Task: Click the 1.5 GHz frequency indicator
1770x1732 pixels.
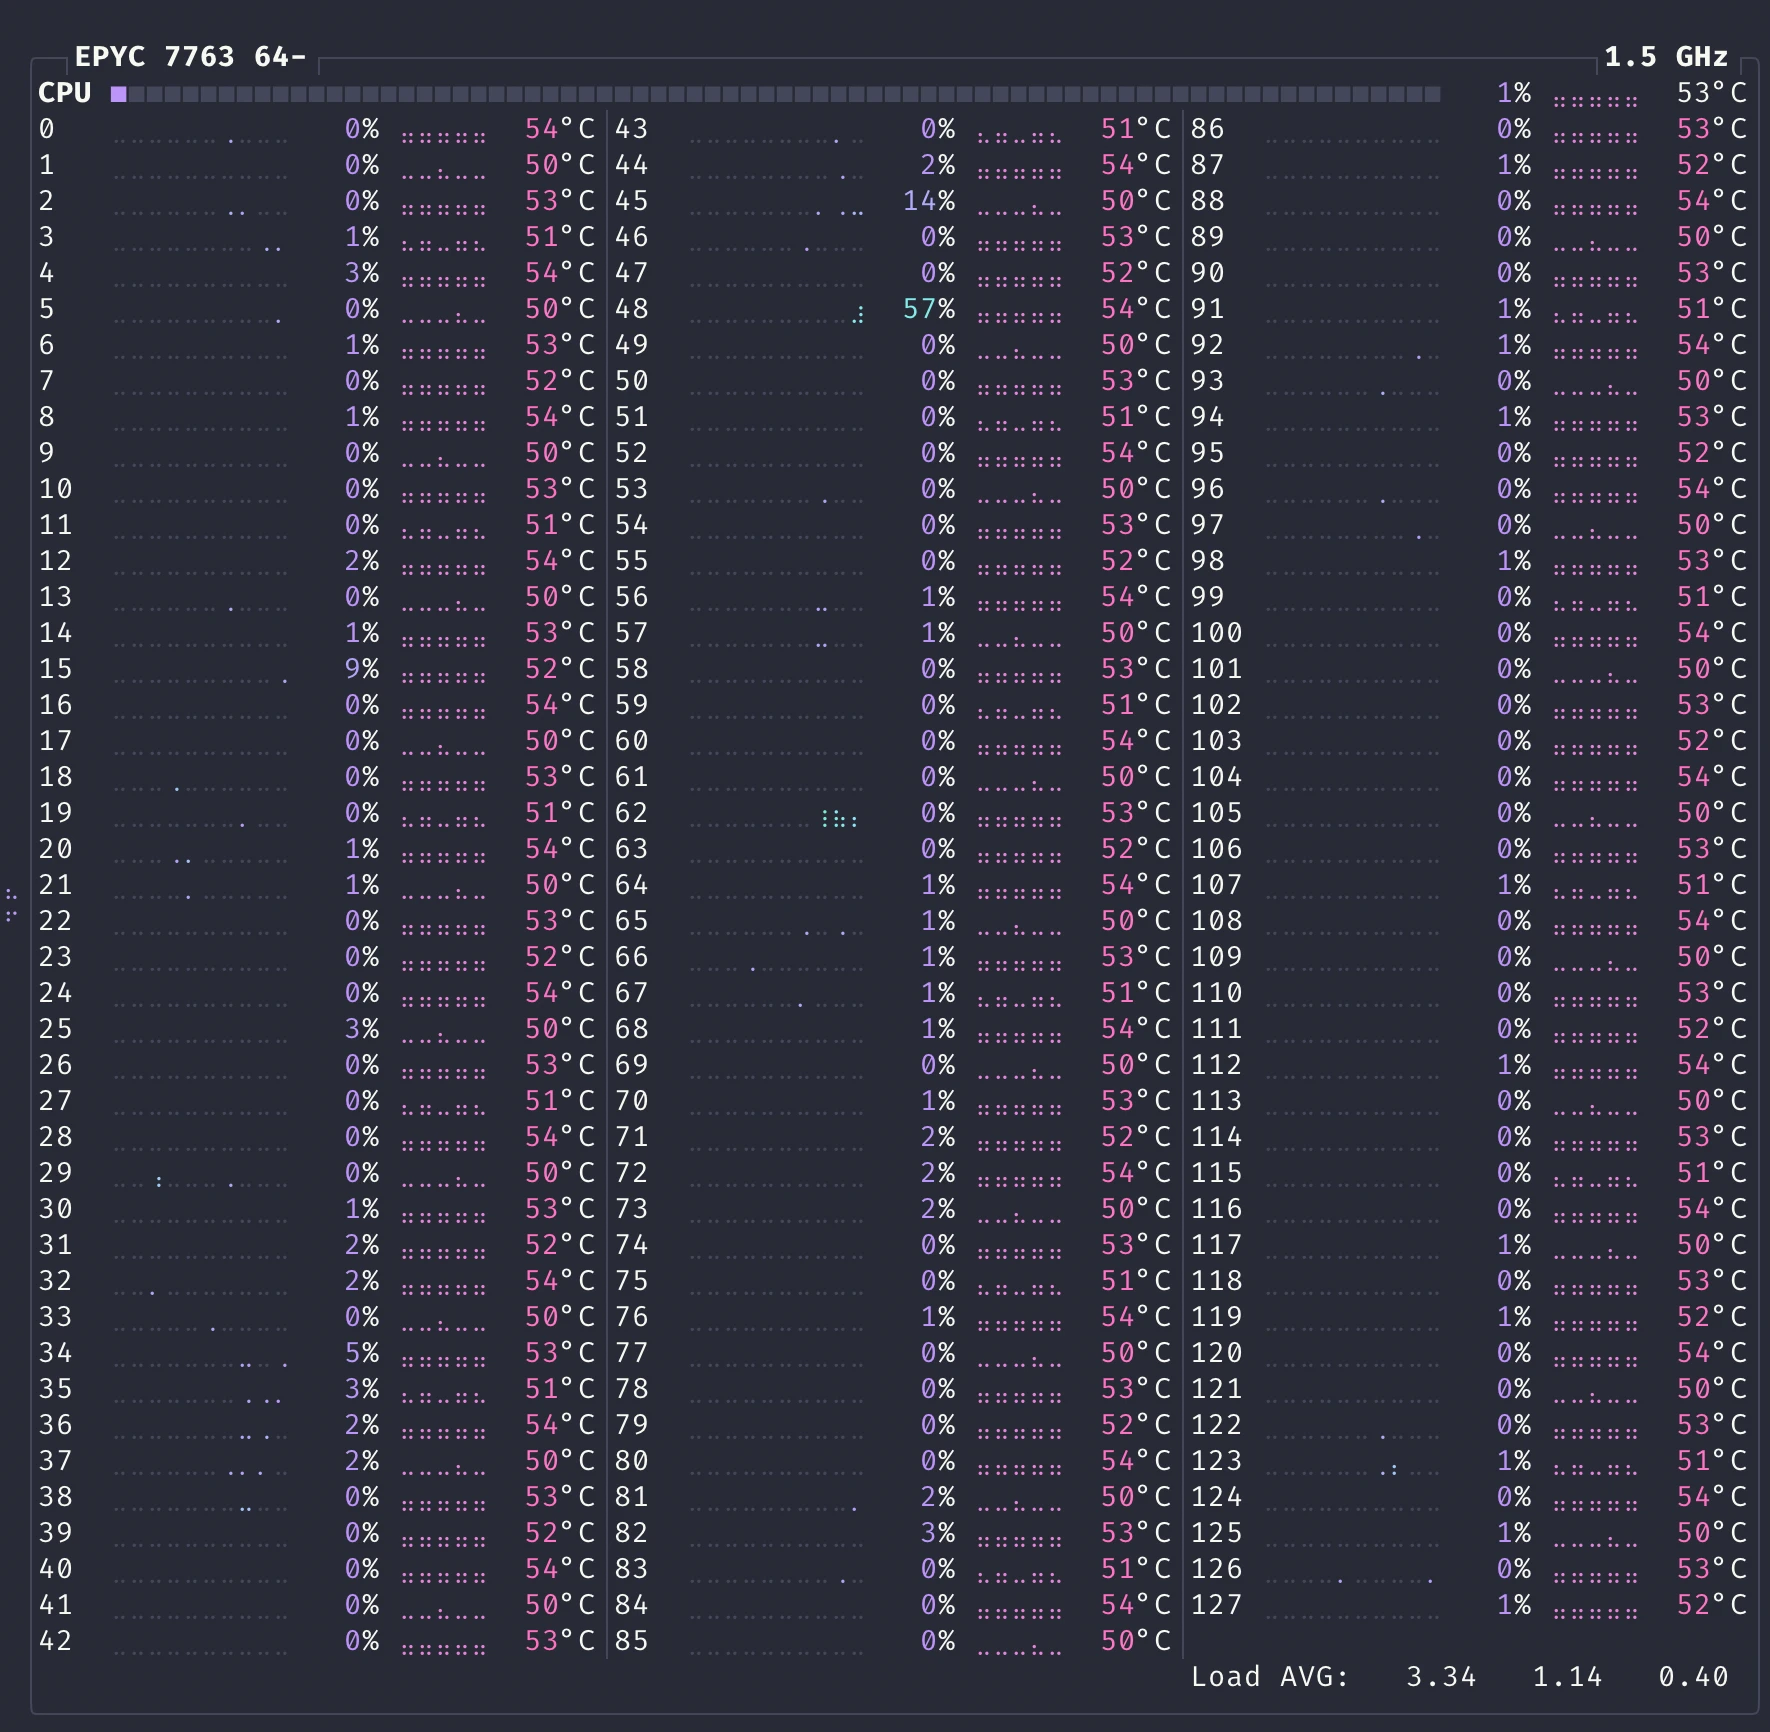Action: coord(1665,57)
